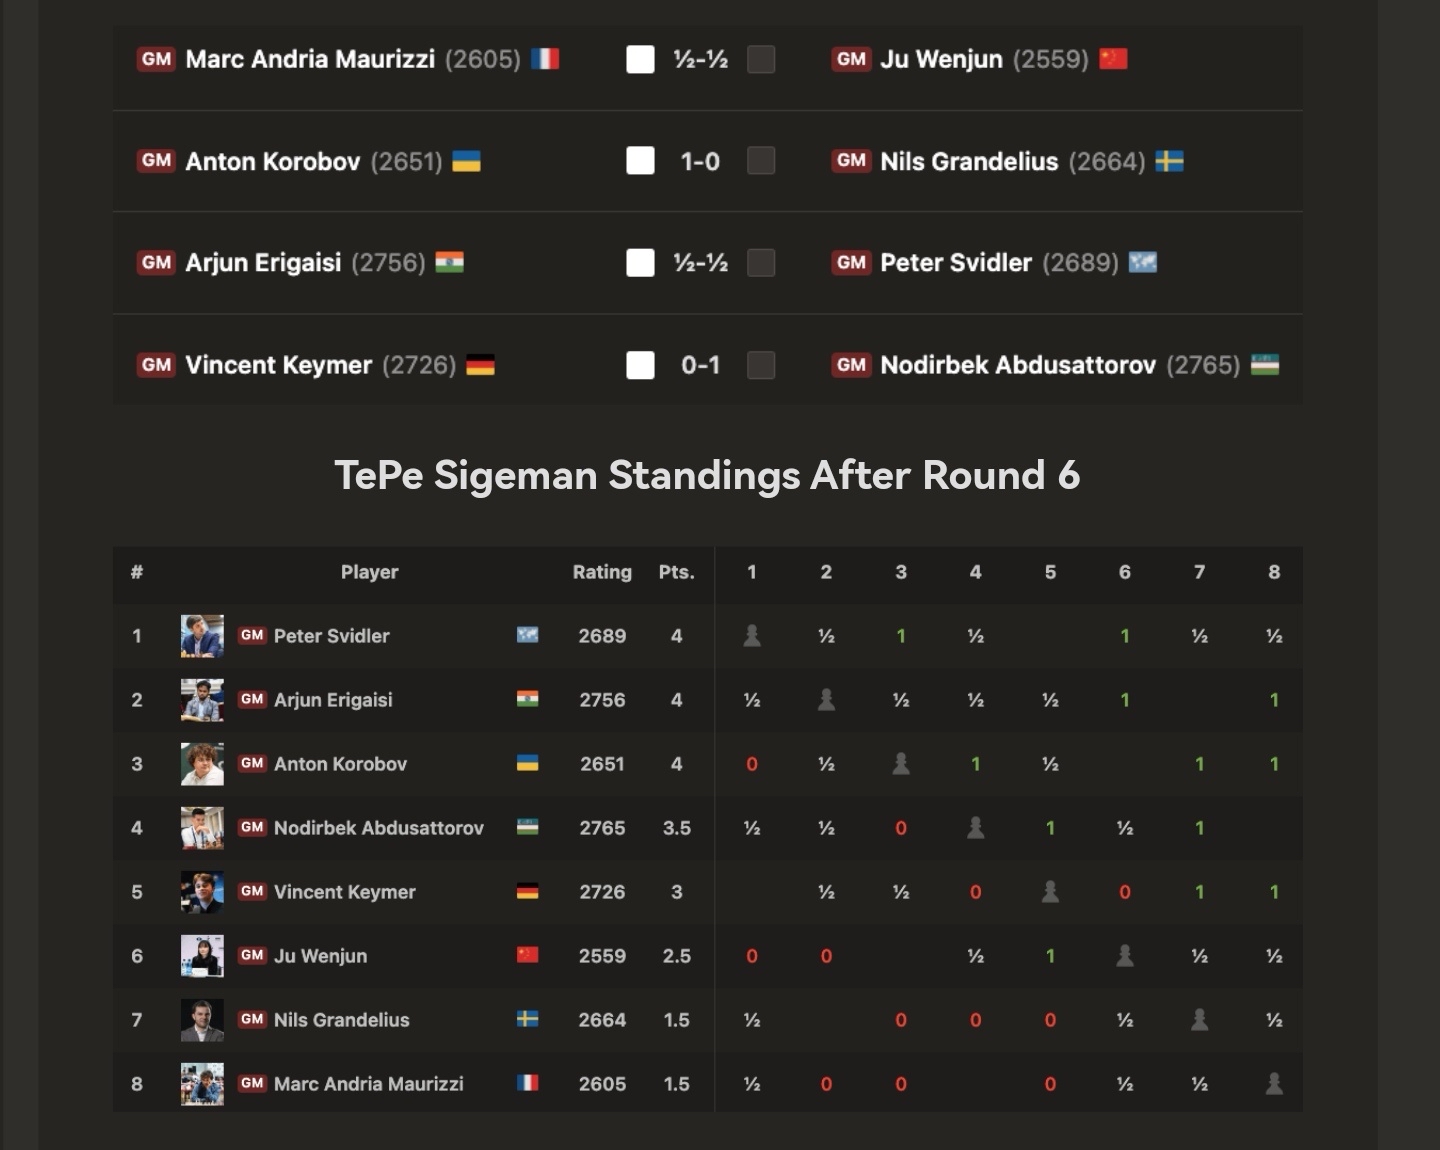Open Nodirbek Abdusattorov's name link in the pairings

[1018, 365]
